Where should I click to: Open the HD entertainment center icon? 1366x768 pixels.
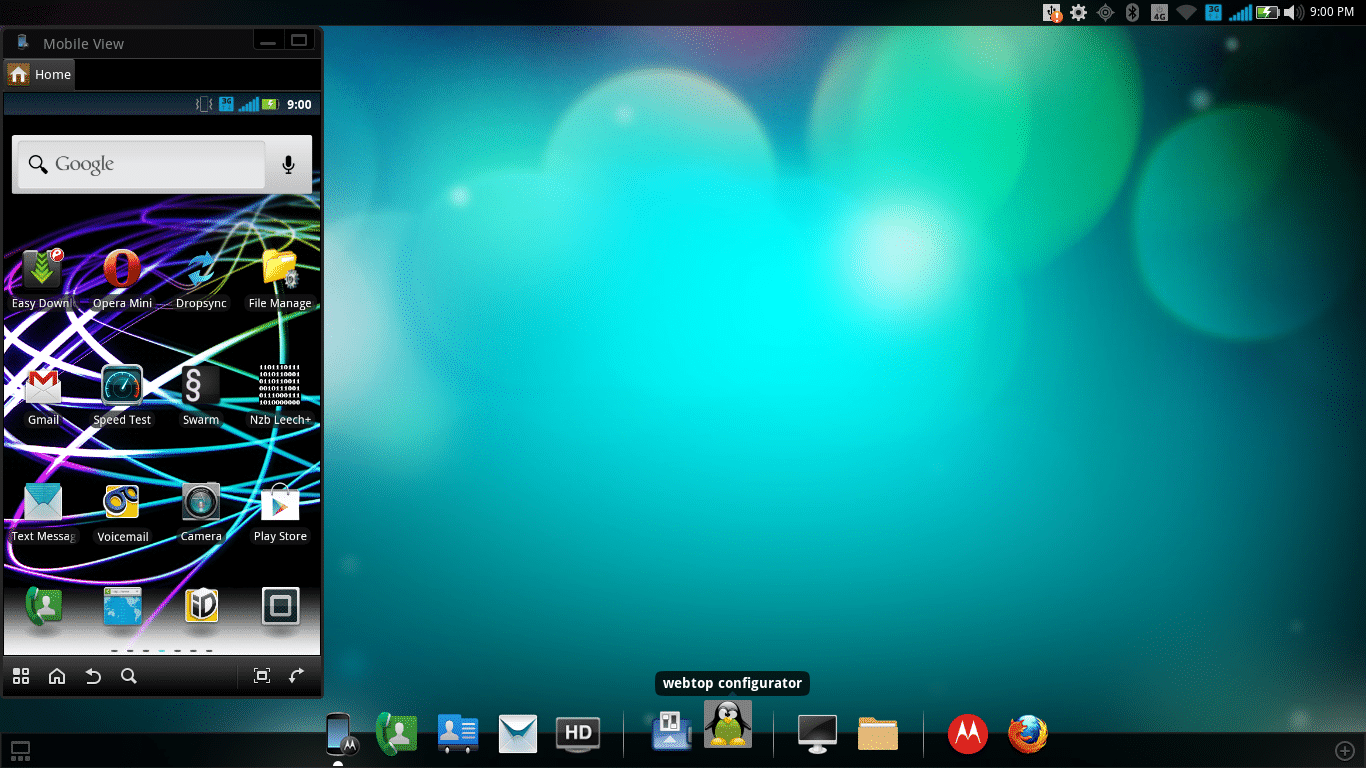click(577, 734)
